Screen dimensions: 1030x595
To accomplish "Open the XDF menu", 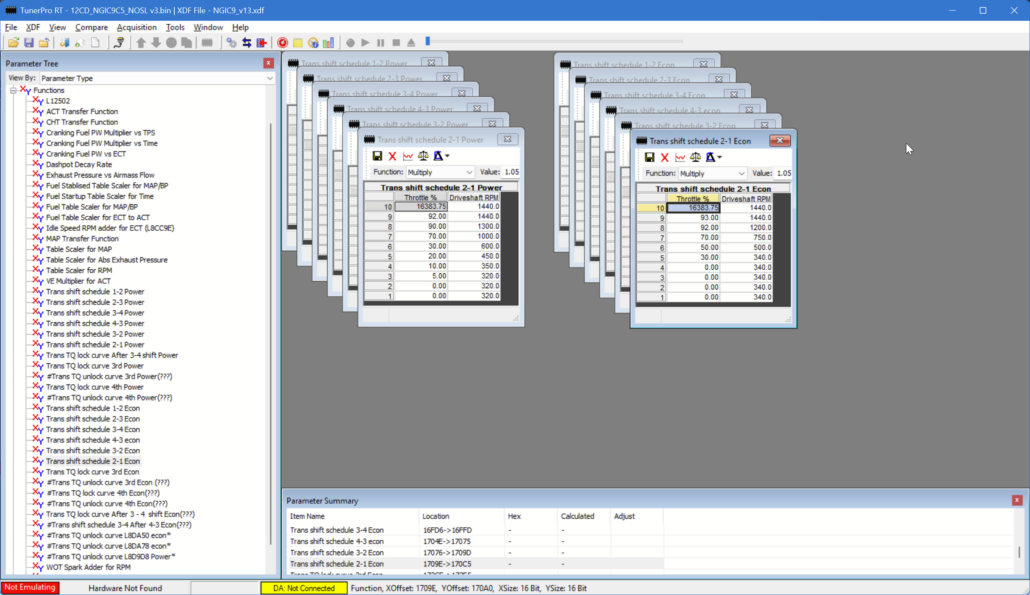I will click(x=33, y=28).
